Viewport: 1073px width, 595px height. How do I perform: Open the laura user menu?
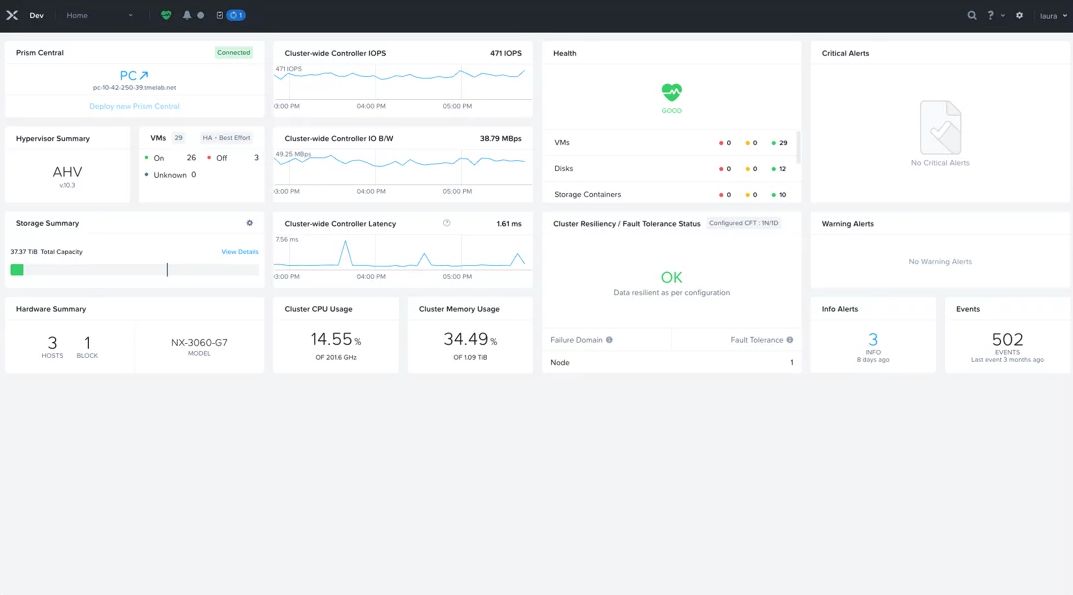(x=1053, y=16)
